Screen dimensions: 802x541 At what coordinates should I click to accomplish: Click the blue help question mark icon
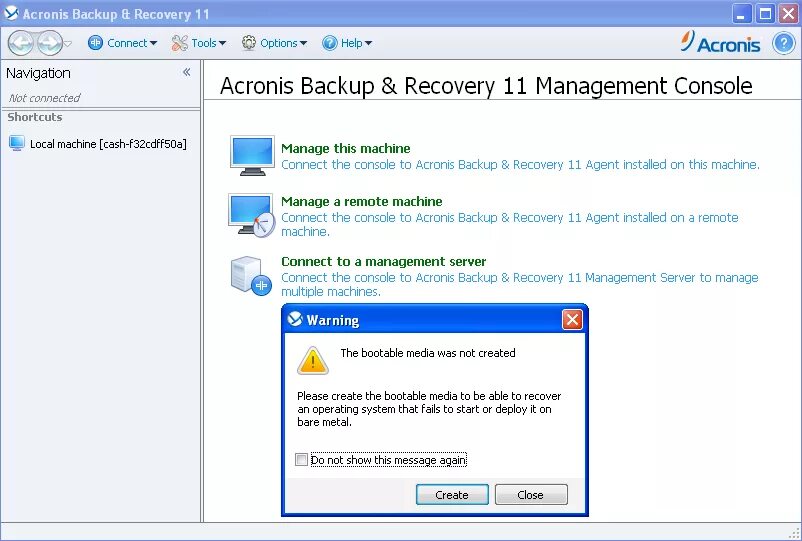click(x=784, y=43)
